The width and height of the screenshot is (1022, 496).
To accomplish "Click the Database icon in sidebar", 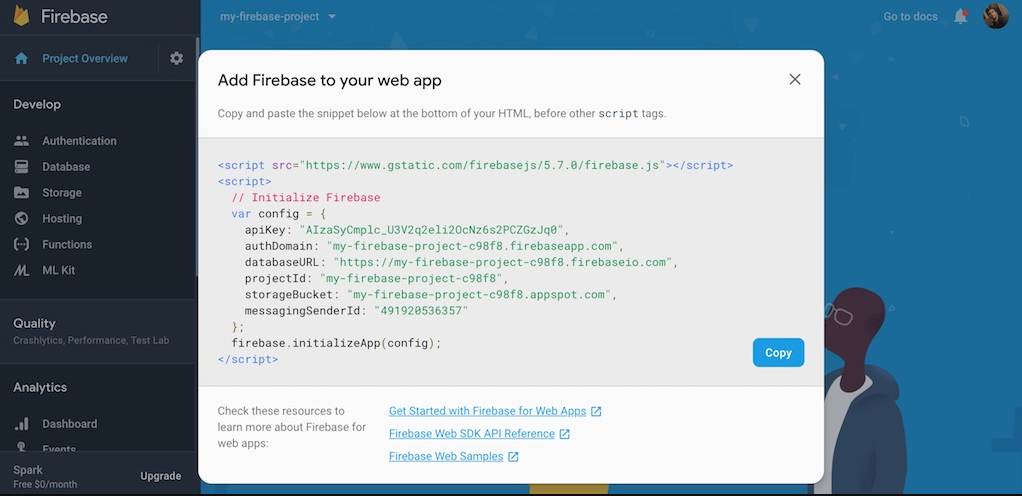I will tap(22, 167).
